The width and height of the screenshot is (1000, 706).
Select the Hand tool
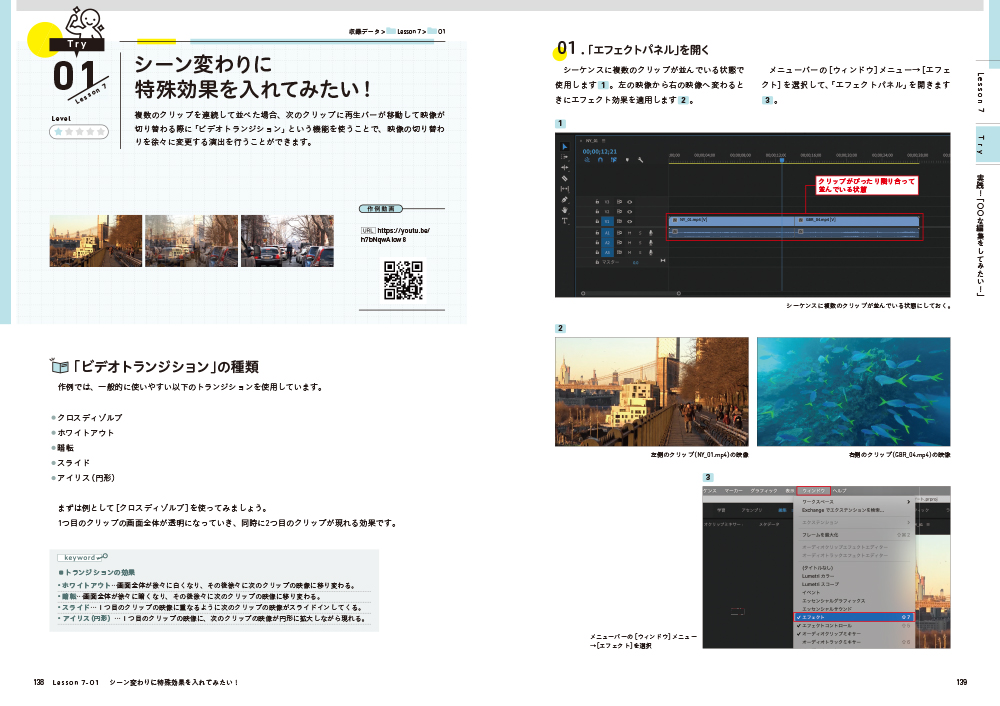point(565,210)
